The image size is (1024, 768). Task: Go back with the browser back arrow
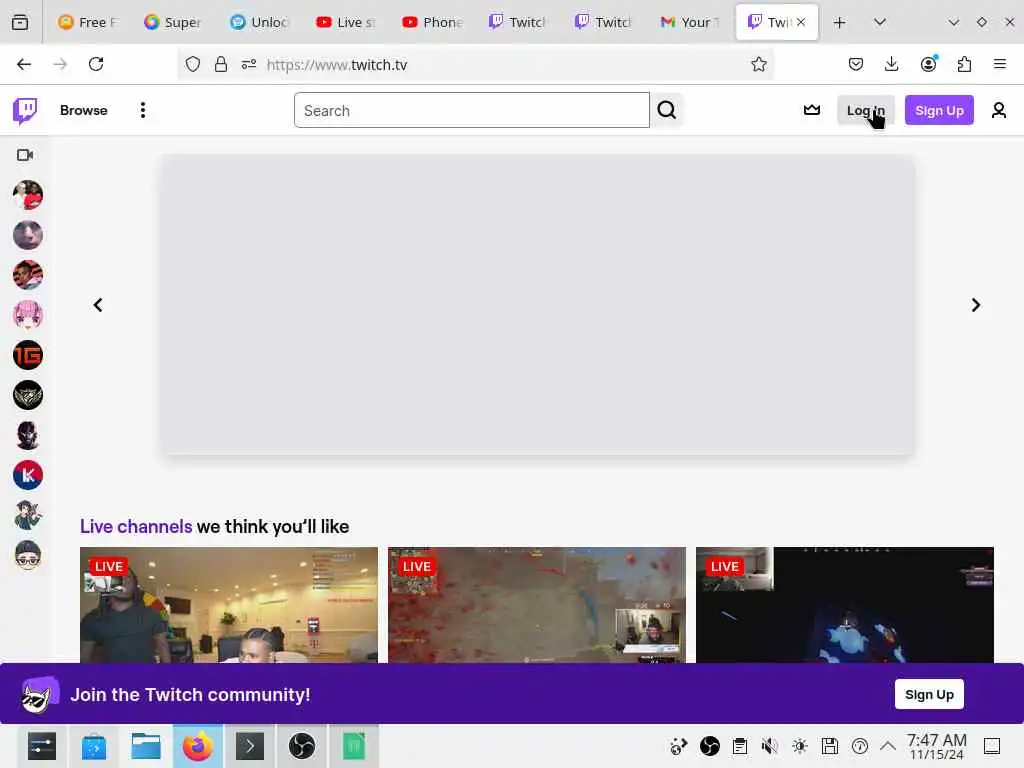click(24, 64)
